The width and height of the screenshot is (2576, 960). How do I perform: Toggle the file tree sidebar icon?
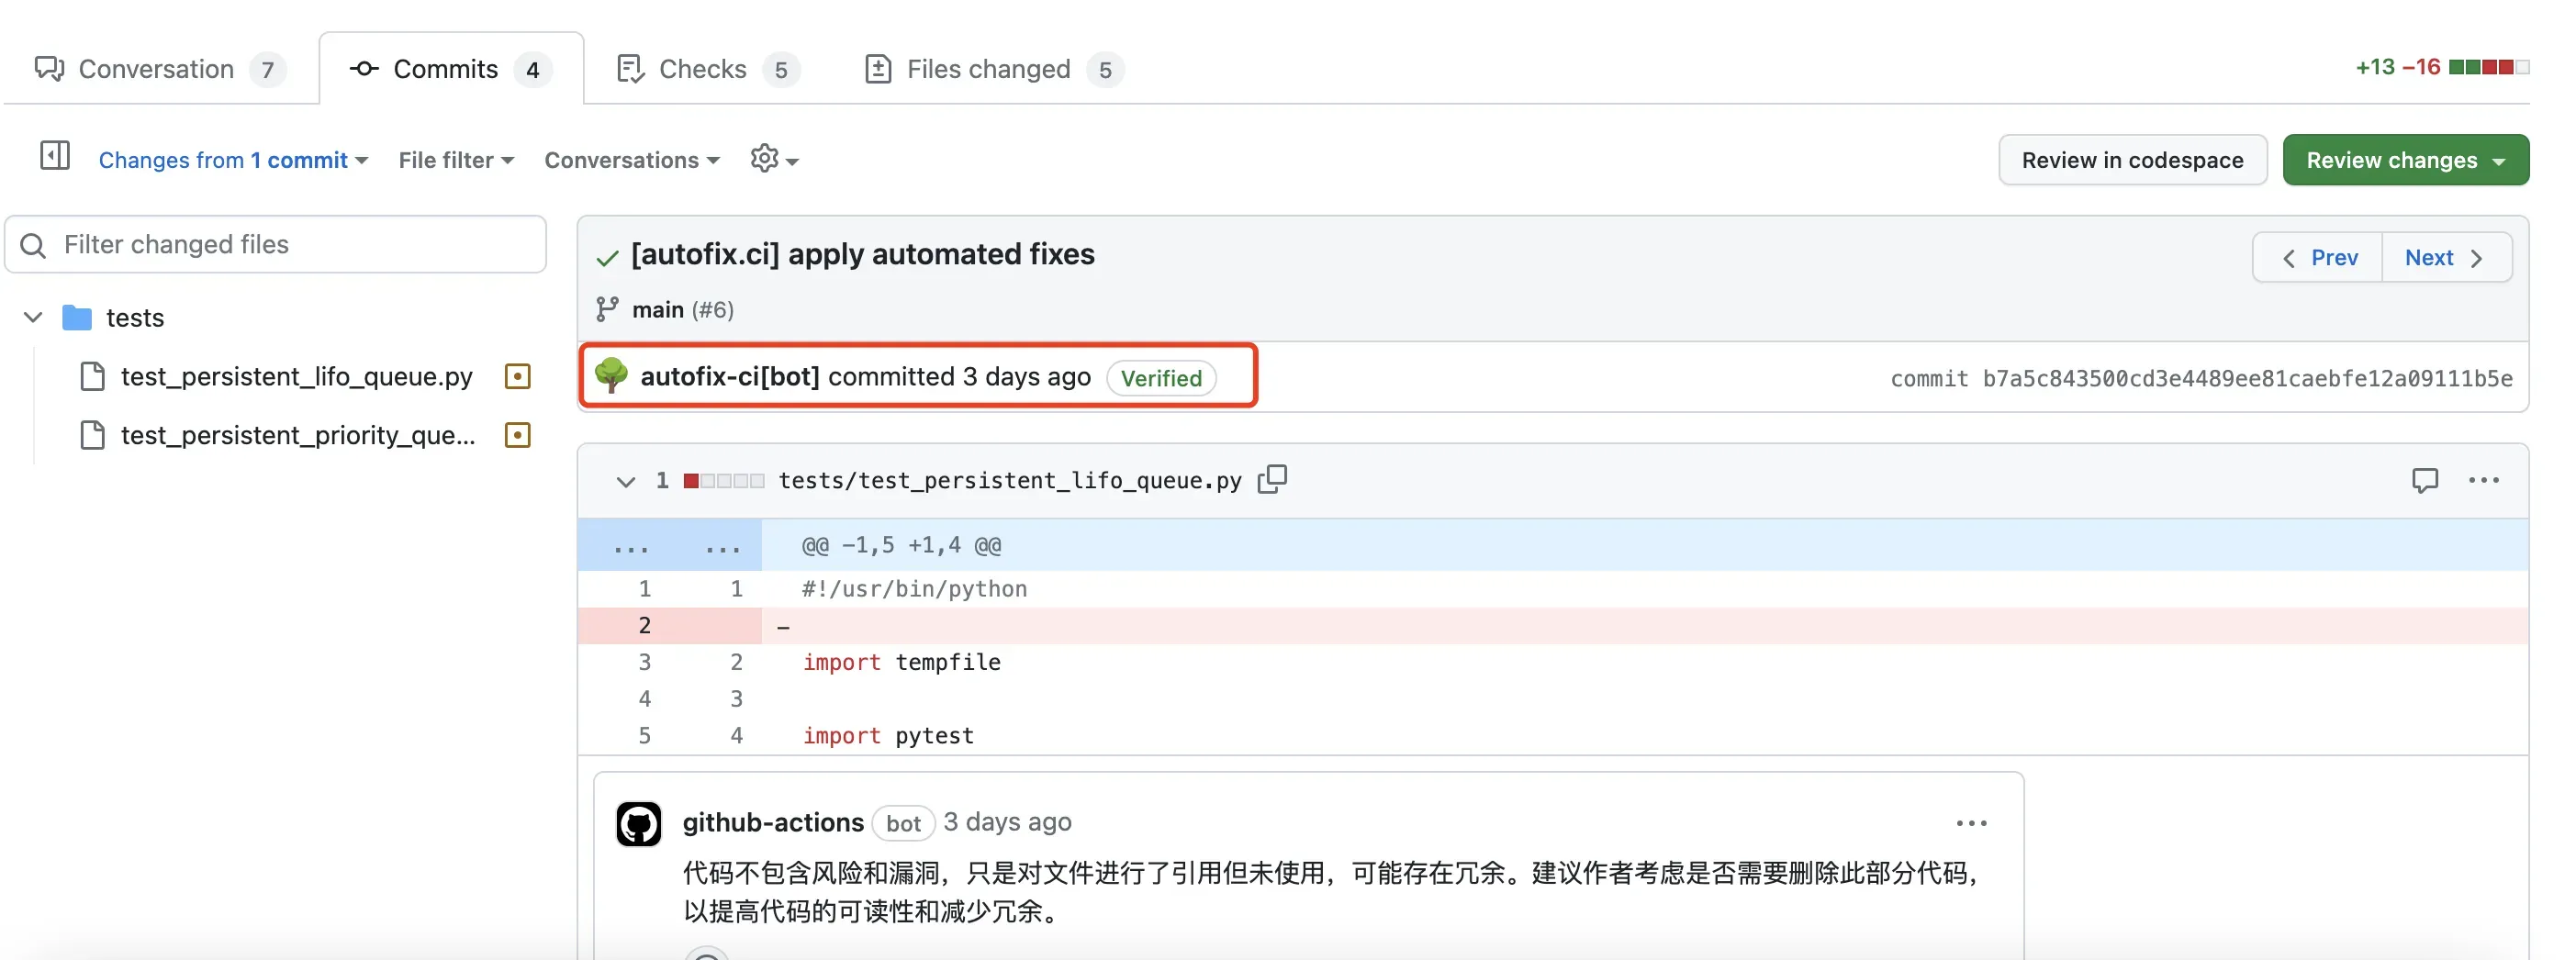[54, 156]
